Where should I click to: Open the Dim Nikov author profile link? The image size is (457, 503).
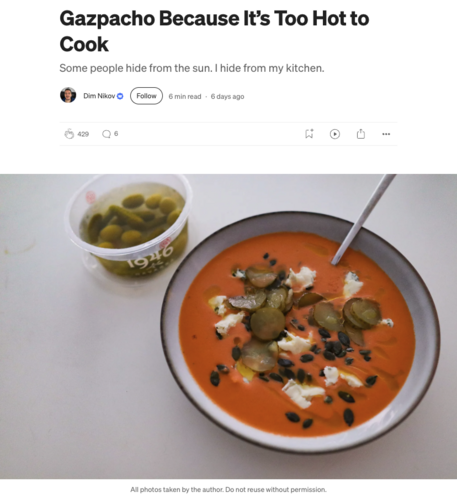[x=99, y=96]
